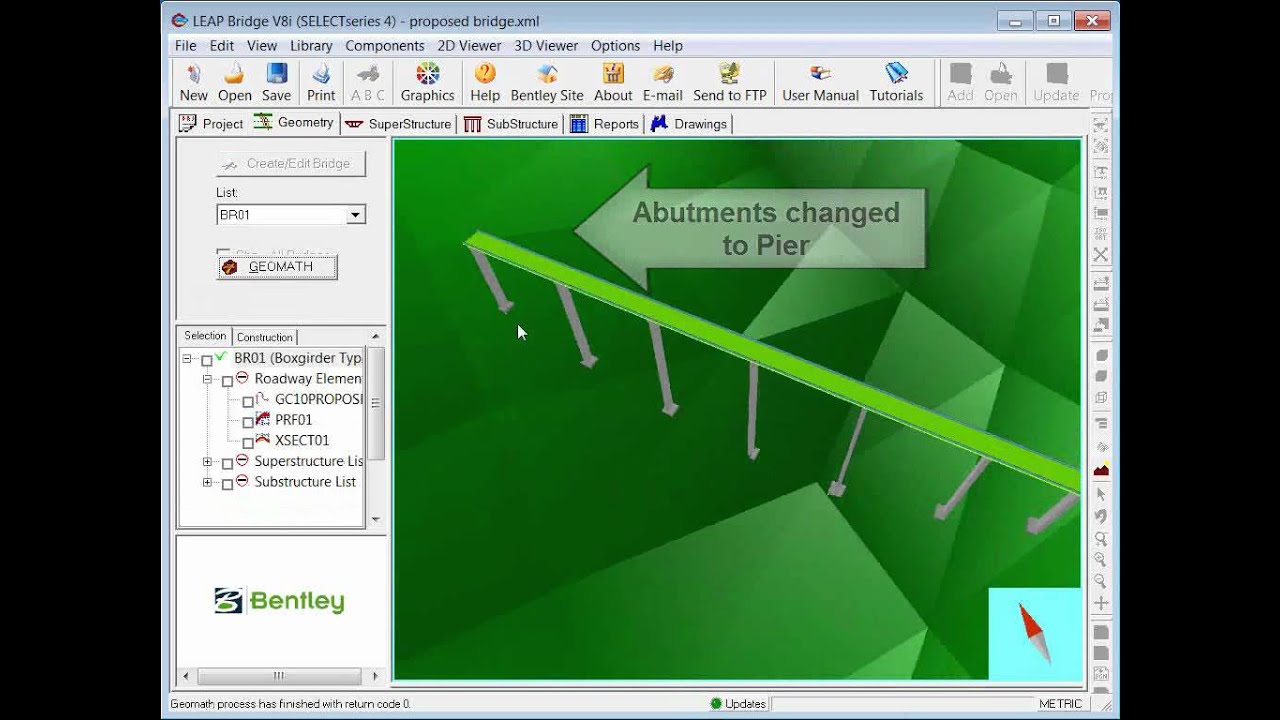
Task: Click the GC10PROPOSI alignment curve icon
Action: (x=263, y=398)
